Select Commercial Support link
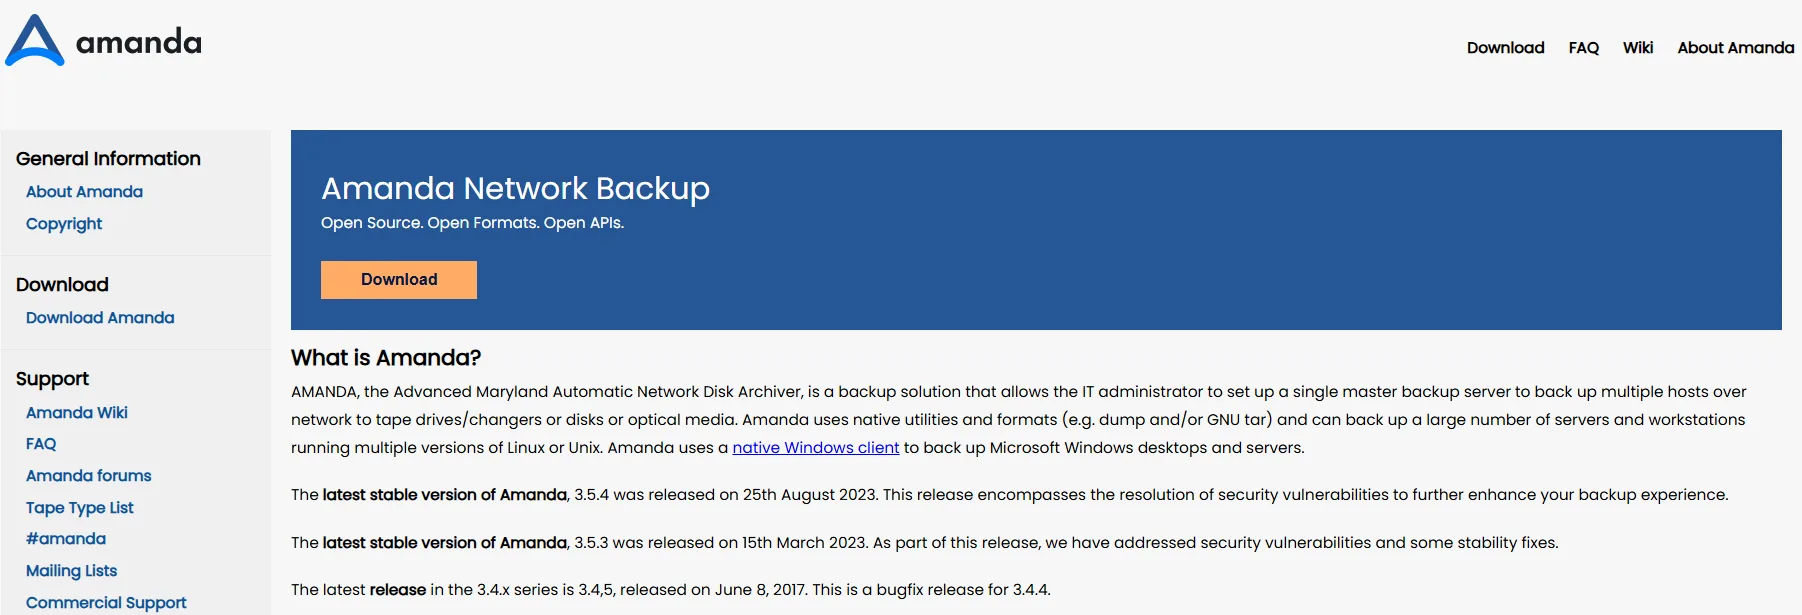Viewport: 1802px width, 615px height. 106,603
